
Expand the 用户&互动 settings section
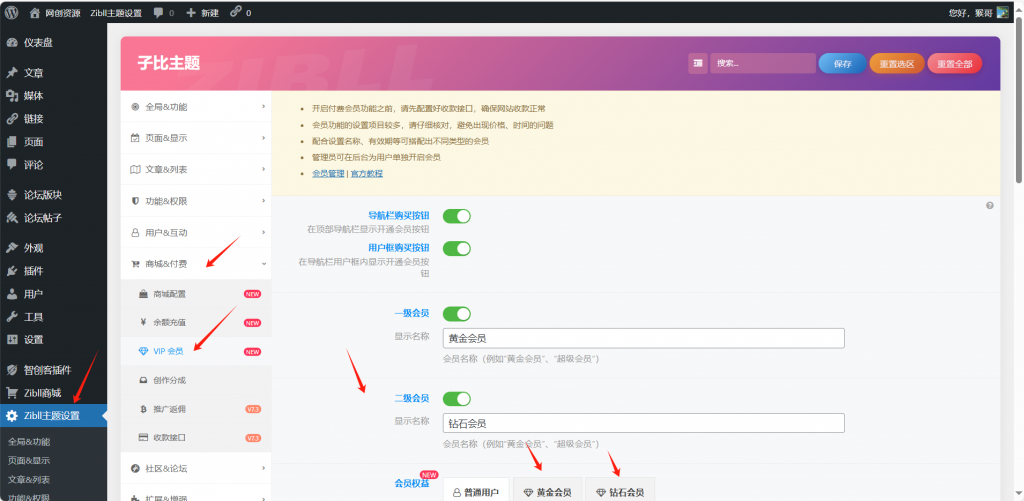pyautogui.click(x=196, y=232)
